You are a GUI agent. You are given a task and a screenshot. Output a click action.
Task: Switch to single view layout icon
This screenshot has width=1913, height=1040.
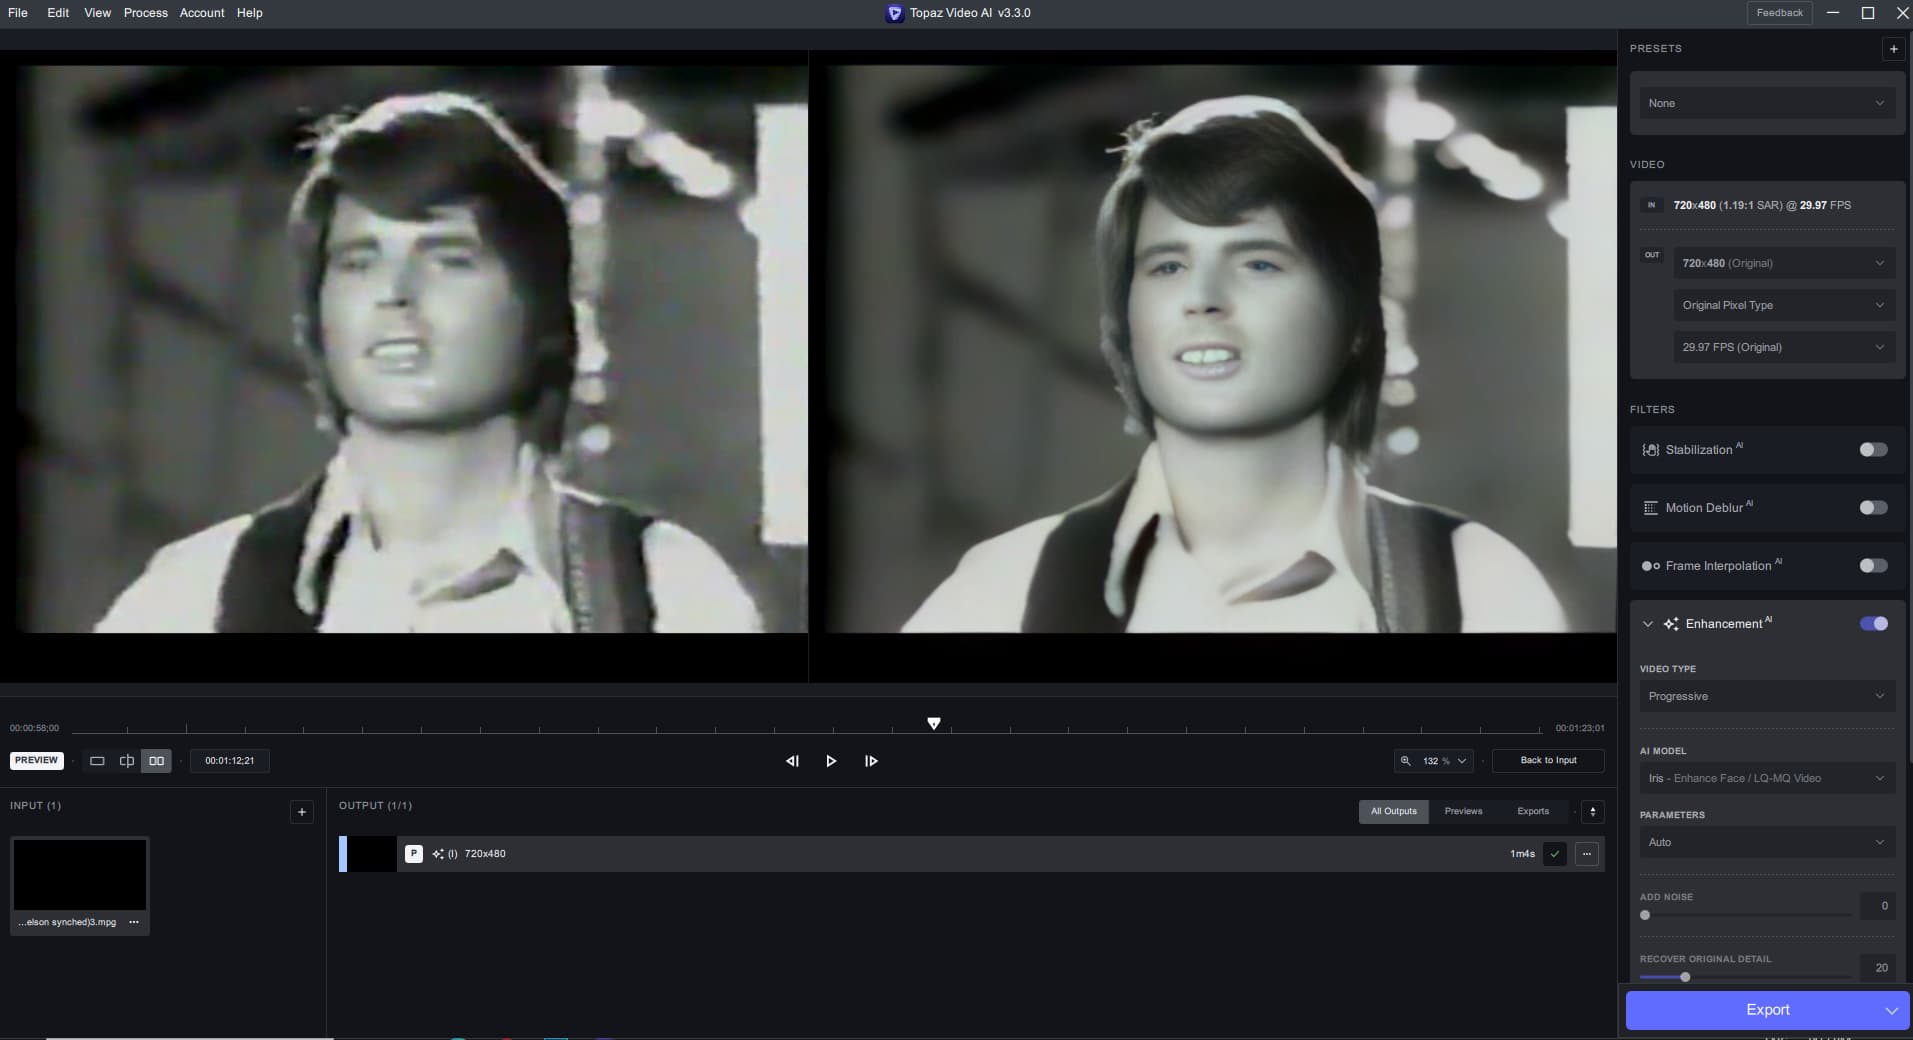pyautogui.click(x=97, y=761)
